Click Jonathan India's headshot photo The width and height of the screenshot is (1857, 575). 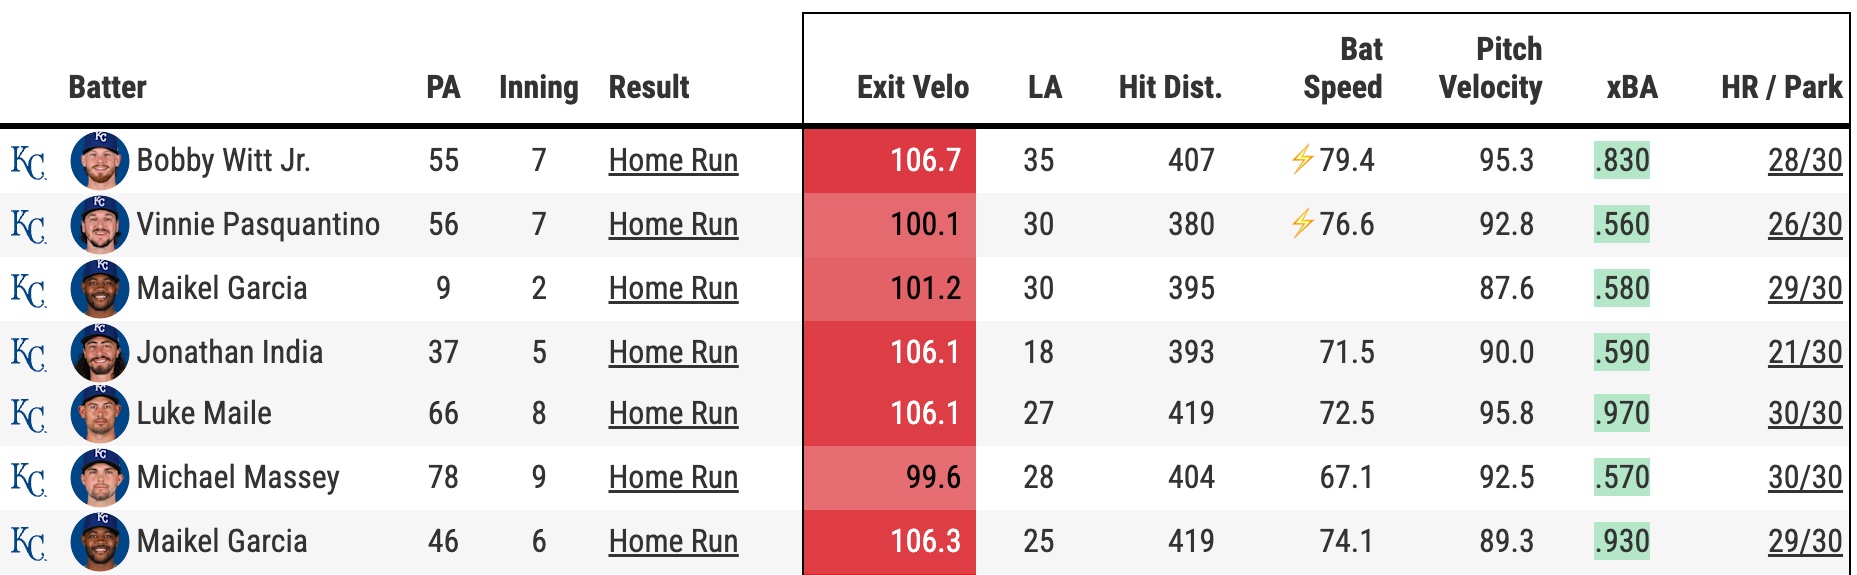coord(99,352)
